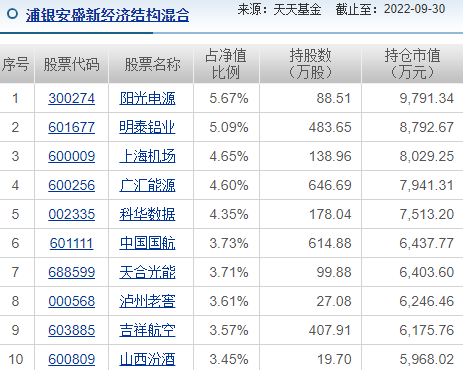Viewport: 463px width, 370px height.
Task: Select the 3.61% net value ratio cell
Action: coord(226,301)
